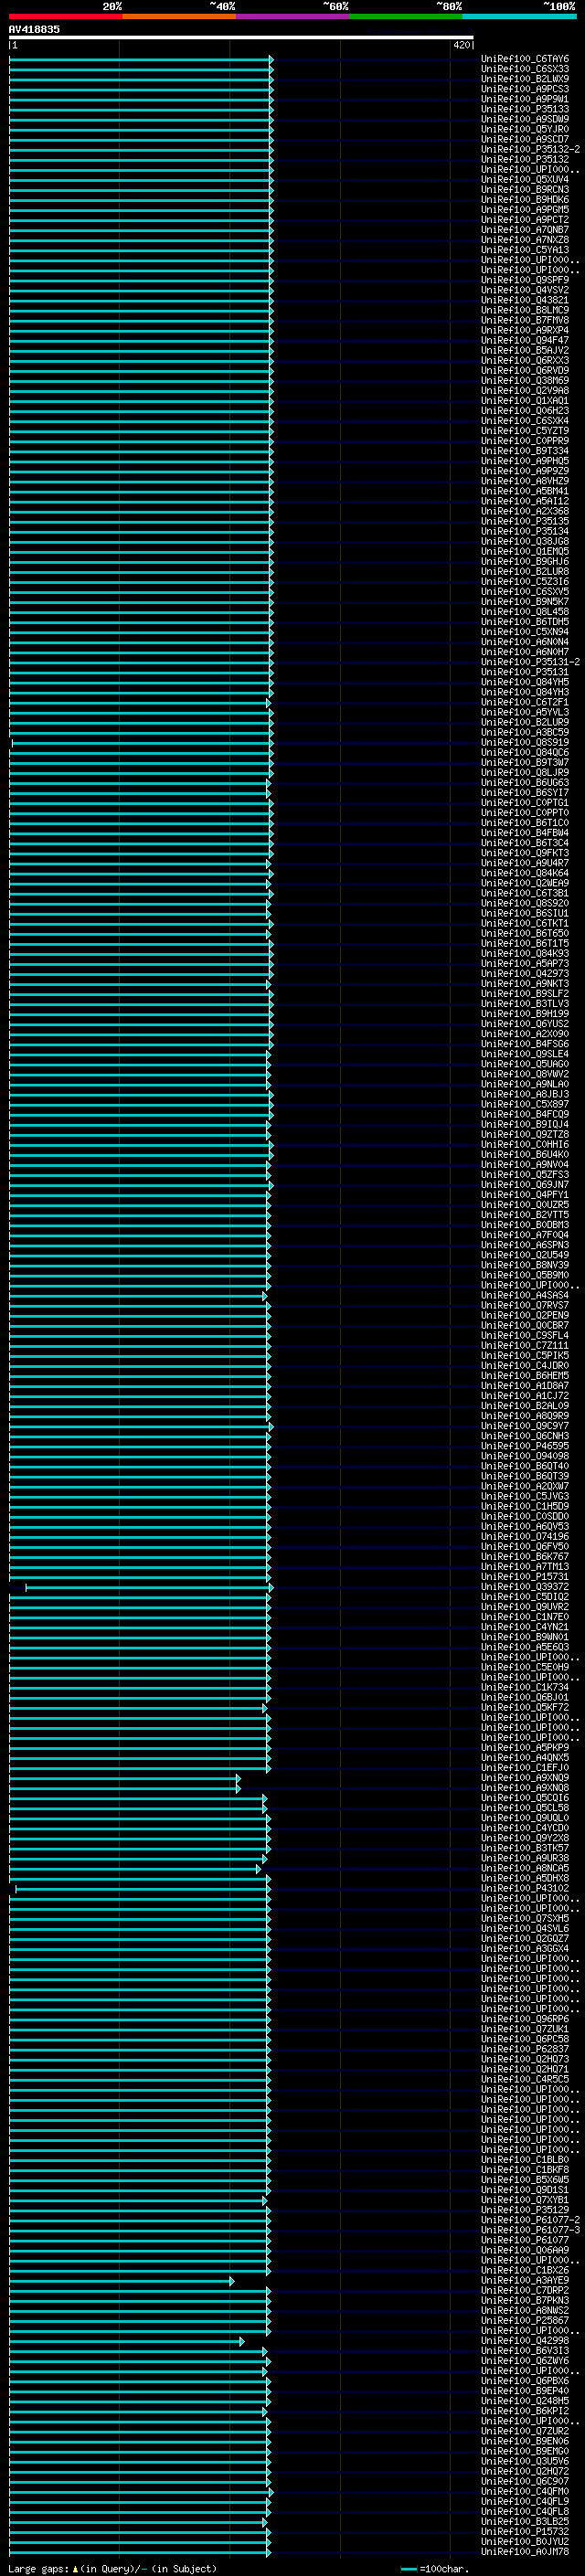
Task: Select the UniRef100_B7FMV8 label
Action: (x=525, y=320)
